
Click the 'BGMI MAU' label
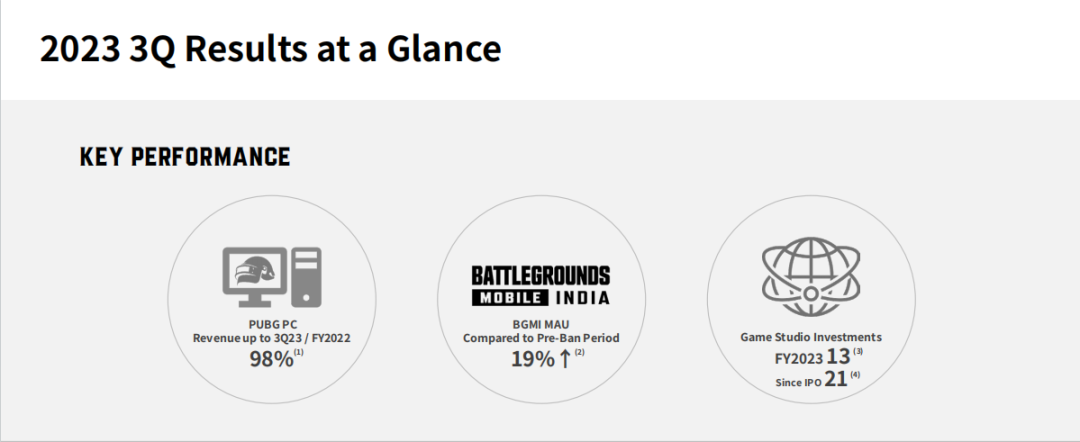coord(540,324)
